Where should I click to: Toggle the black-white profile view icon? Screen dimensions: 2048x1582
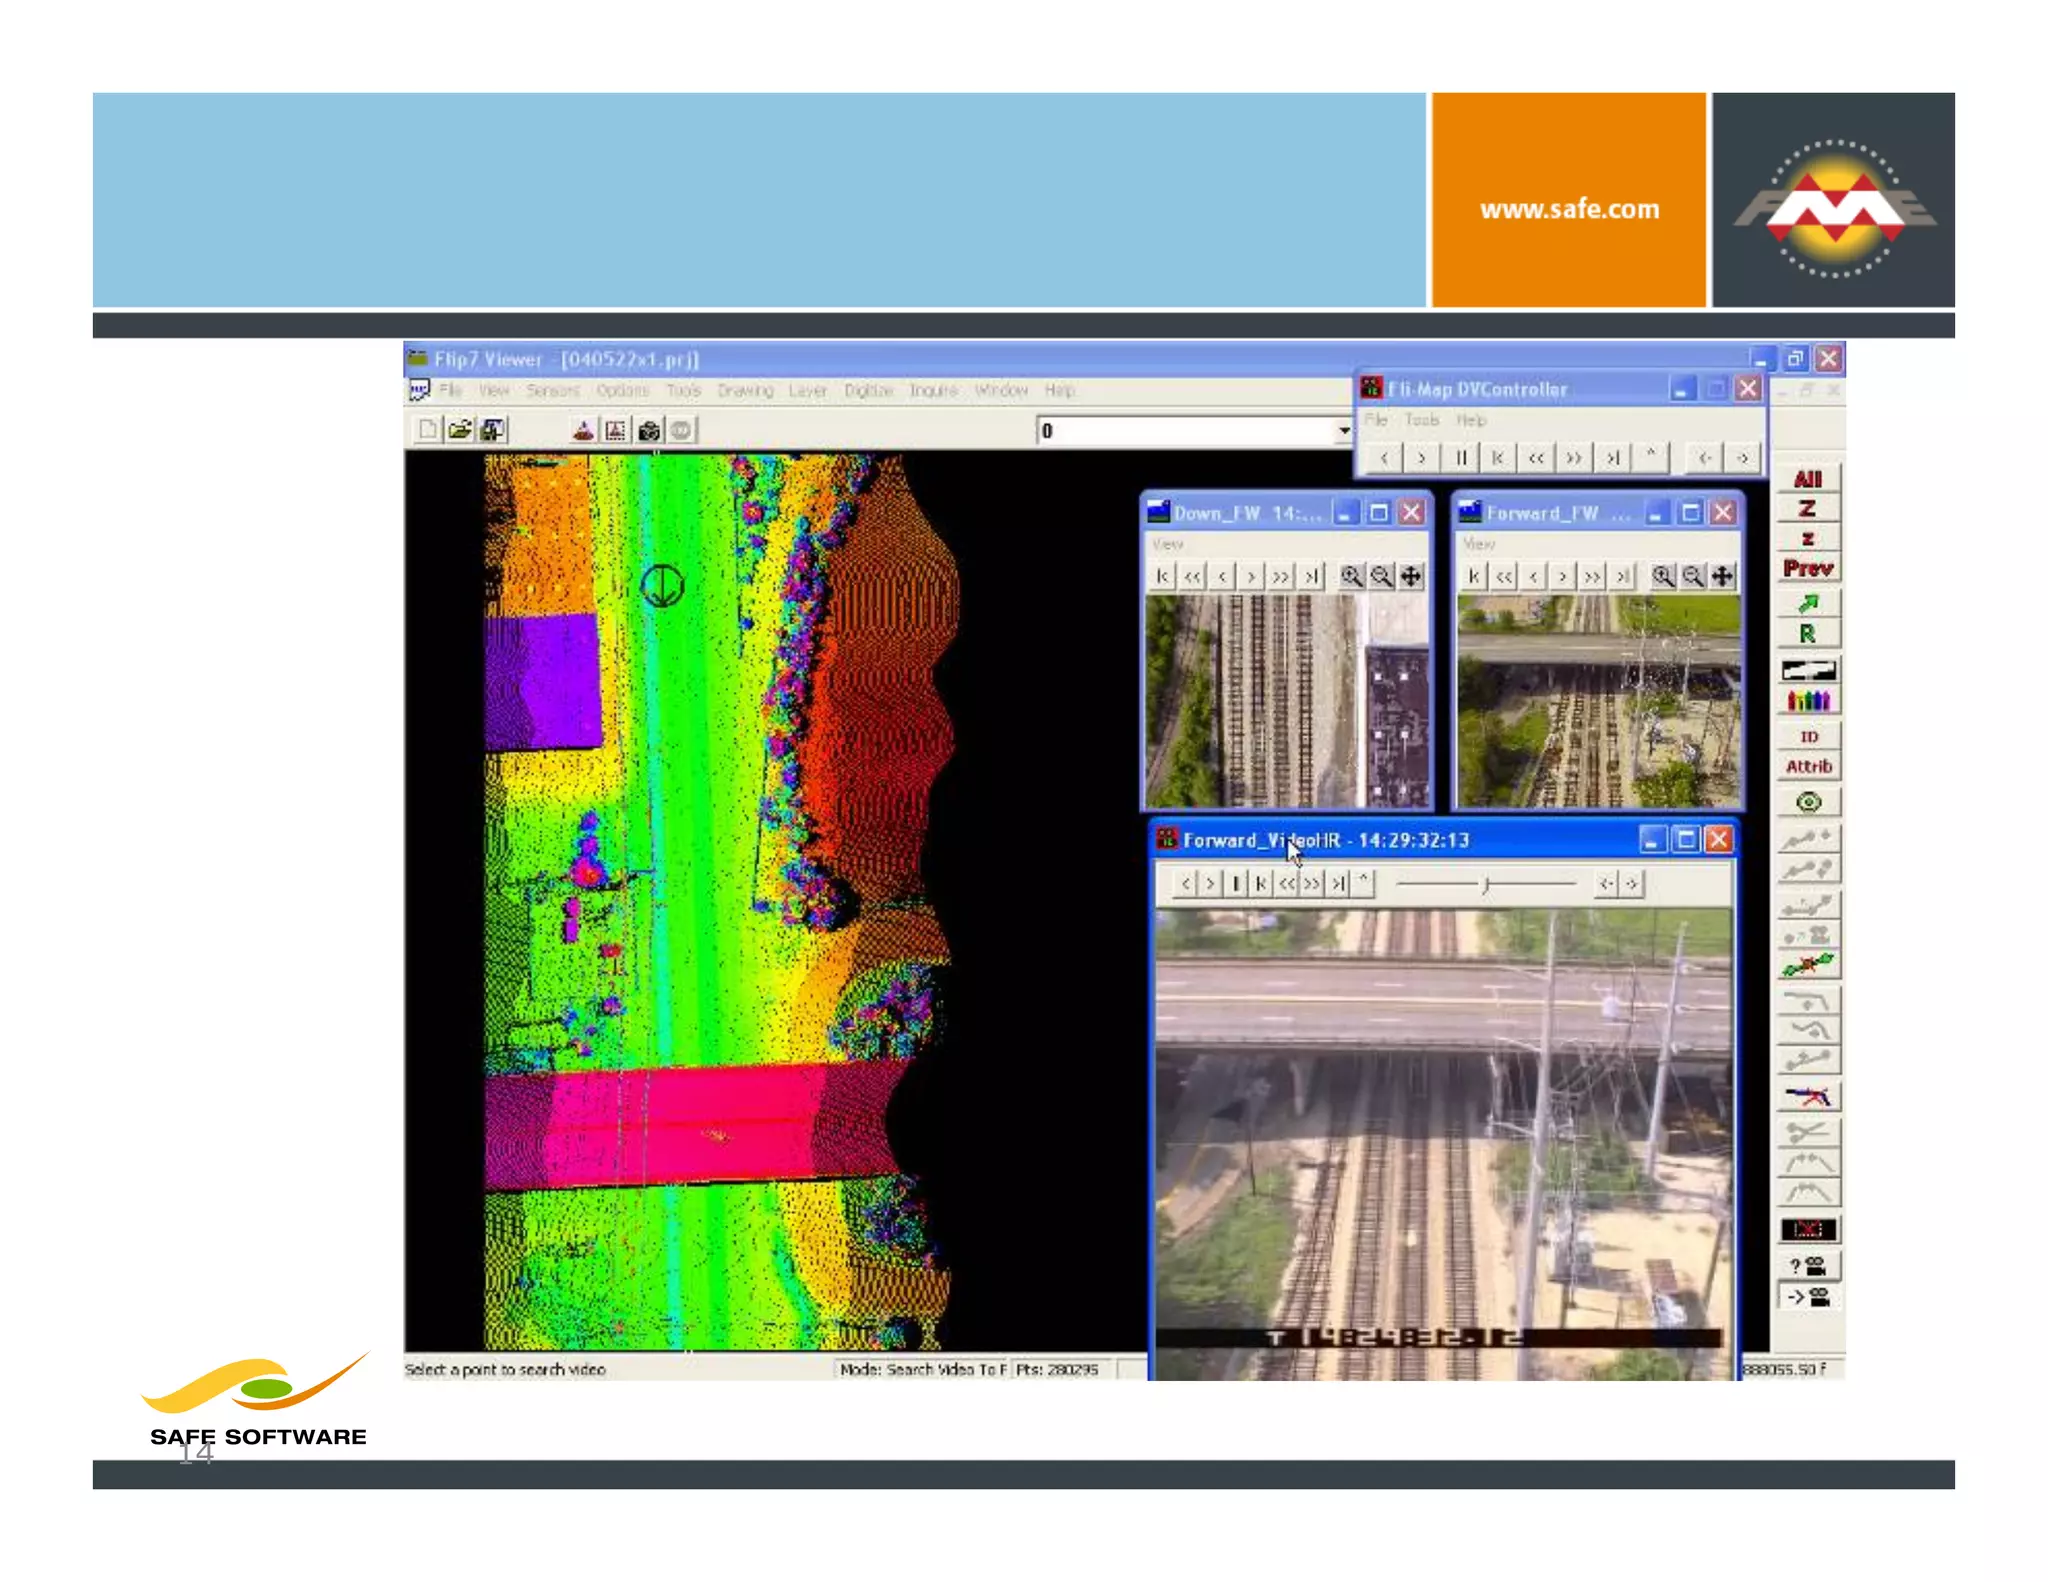(x=1807, y=669)
